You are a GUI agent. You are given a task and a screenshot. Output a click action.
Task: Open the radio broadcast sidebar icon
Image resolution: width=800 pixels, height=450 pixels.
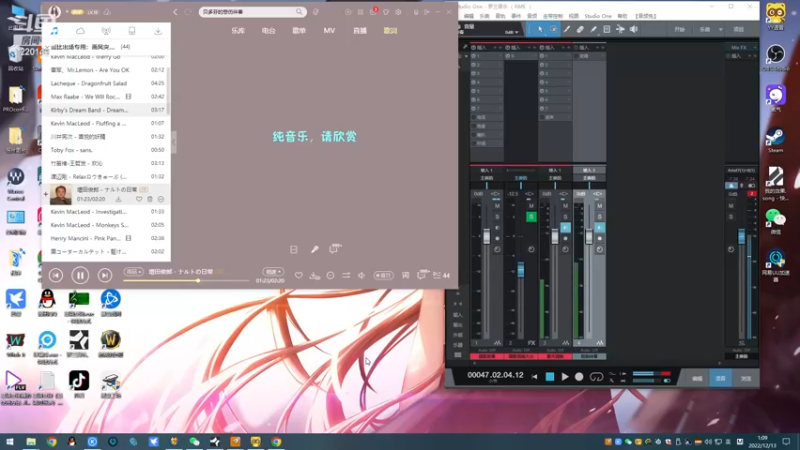point(106,31)
